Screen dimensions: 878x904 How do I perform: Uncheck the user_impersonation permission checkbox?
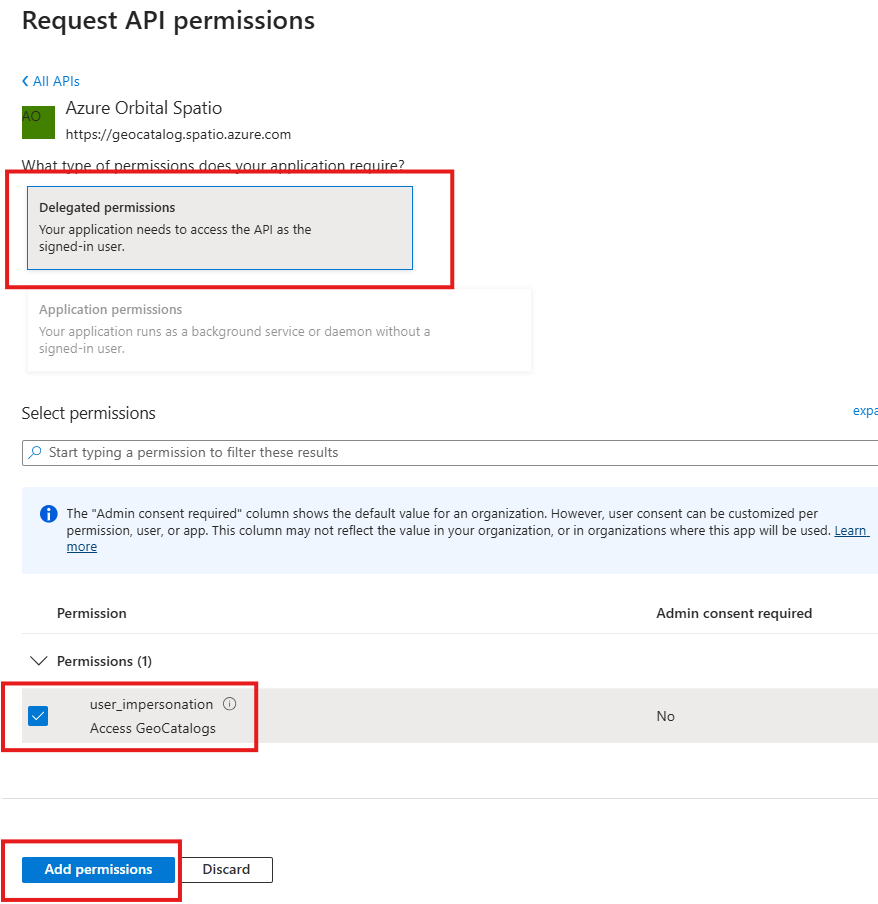pyautogui.click(x=38, y=716)
